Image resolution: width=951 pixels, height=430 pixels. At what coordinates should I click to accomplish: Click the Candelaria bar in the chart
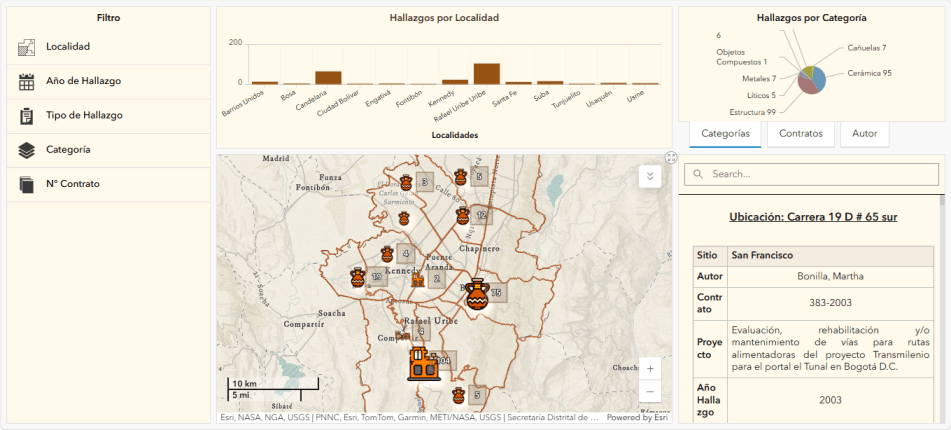click(328, 77)
